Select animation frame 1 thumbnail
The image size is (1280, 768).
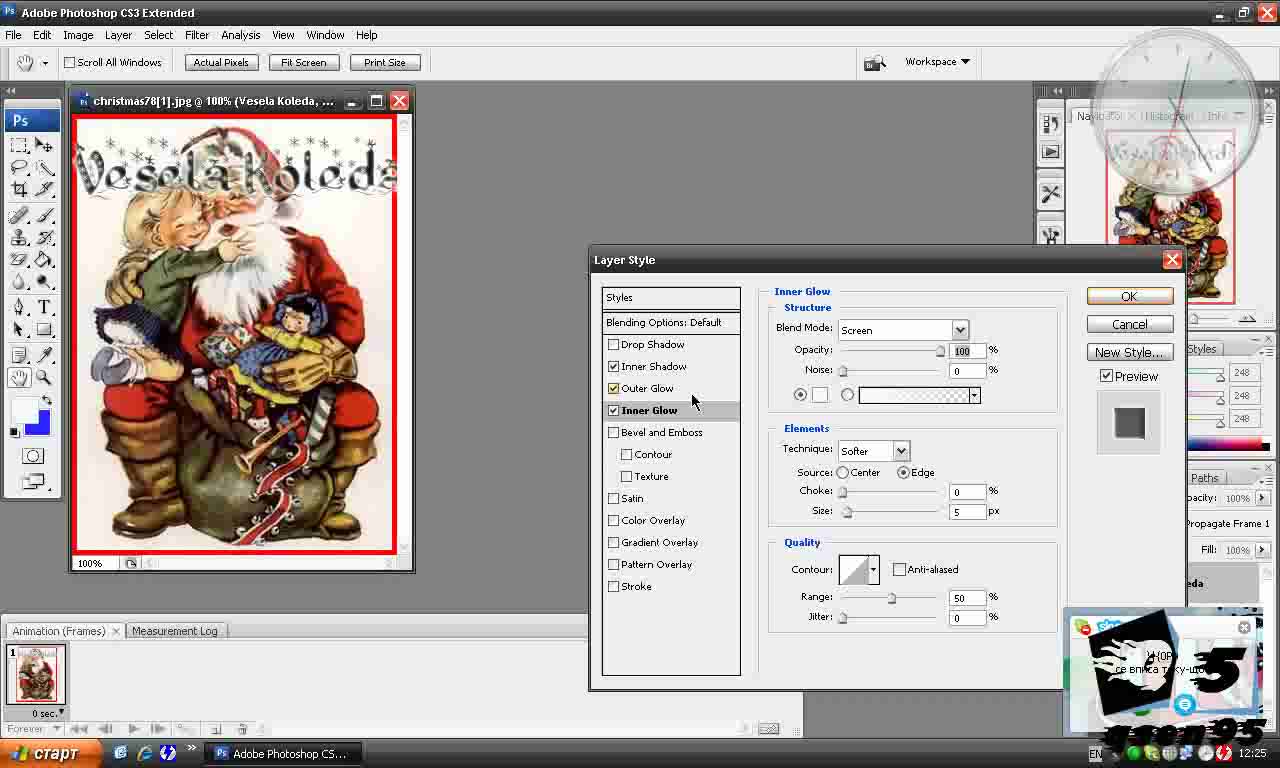[x=37, y=675]
